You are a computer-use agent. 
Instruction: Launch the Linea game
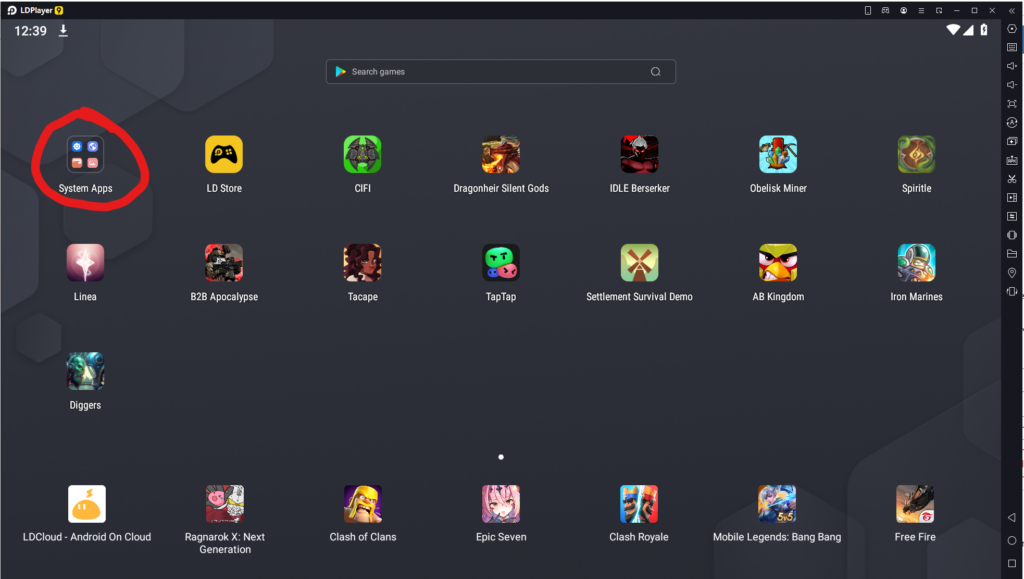[x=85, y=263]
